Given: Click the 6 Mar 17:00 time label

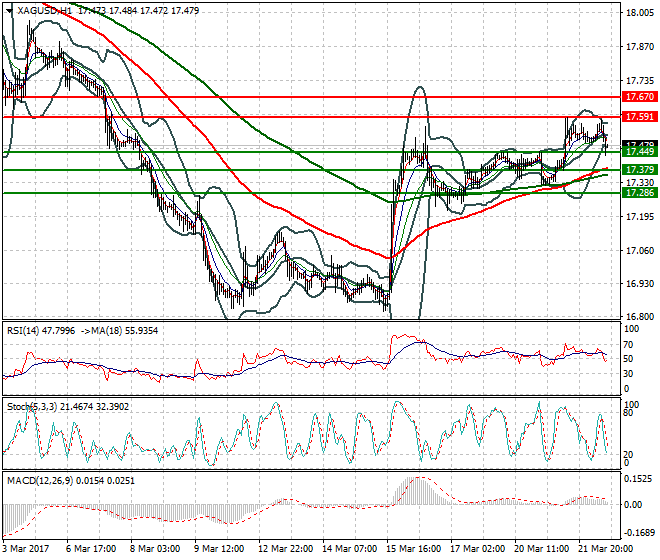Looking at the screenshot, I should point(91,549).
